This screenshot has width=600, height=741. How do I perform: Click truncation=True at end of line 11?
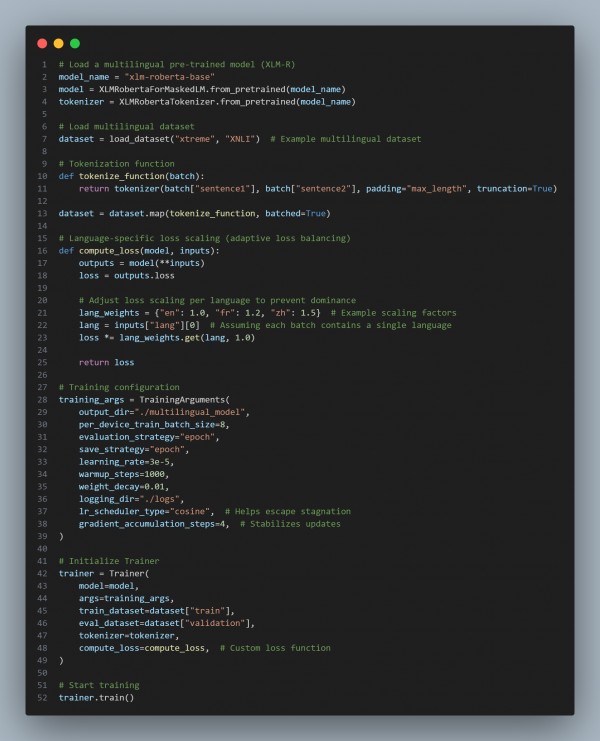[x=514, y=189]
